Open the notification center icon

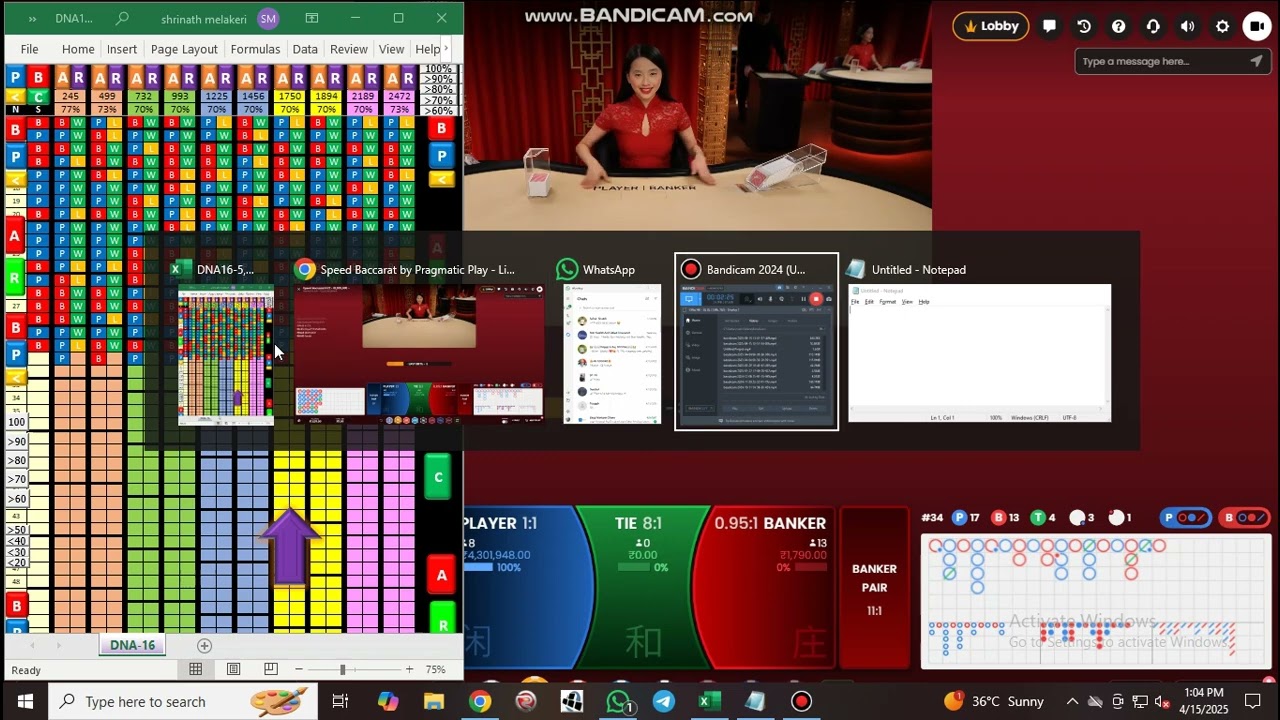click(1253, 701)
